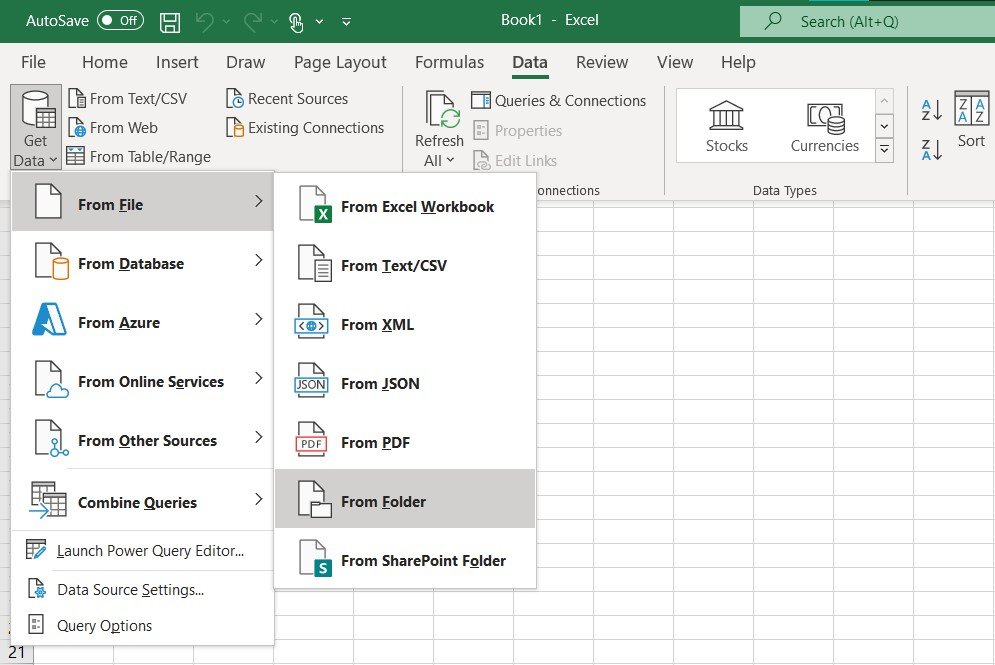Choose From XML
Image resolution: width=995 pixels, height=665 pixels.
pos(405,324)
